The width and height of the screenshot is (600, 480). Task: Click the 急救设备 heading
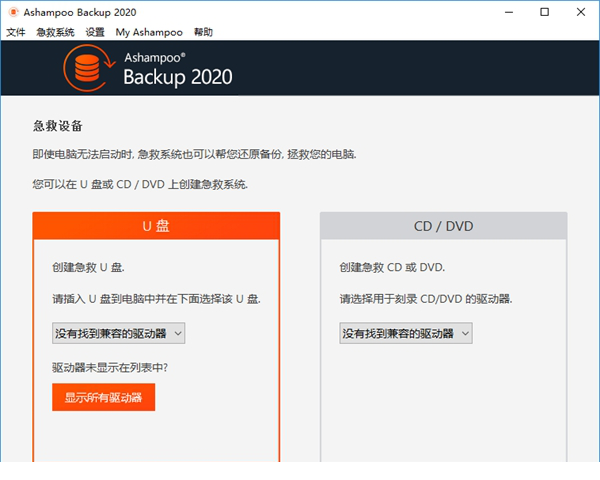coord(57,126)
